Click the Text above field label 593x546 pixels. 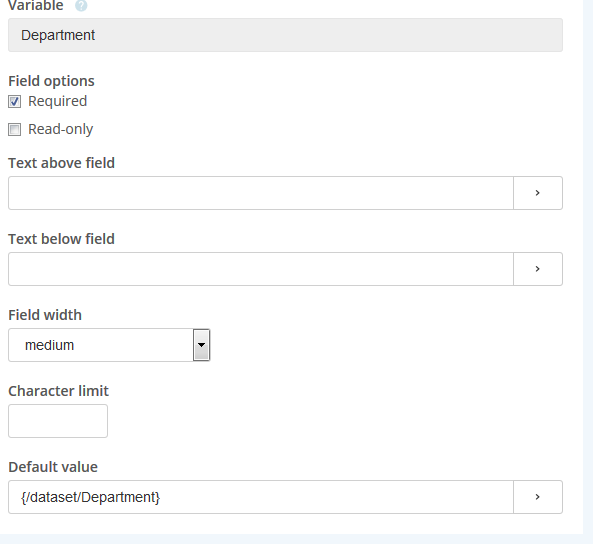(62, 163)
